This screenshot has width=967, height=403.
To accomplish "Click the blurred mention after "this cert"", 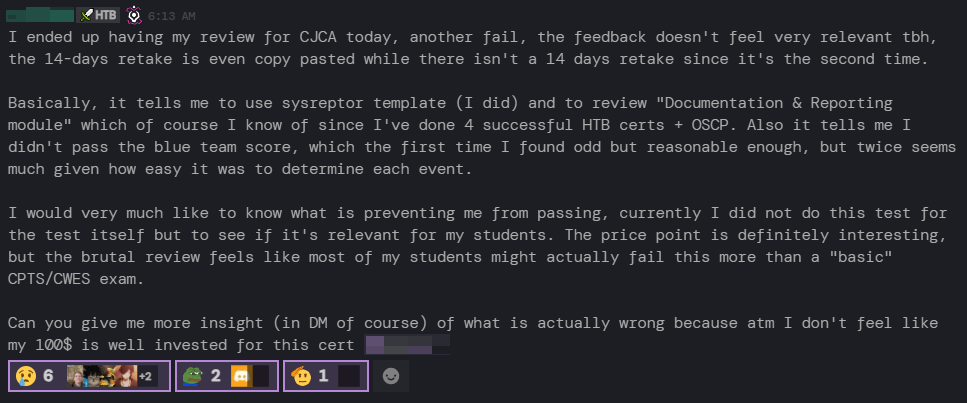I will 406,346.
